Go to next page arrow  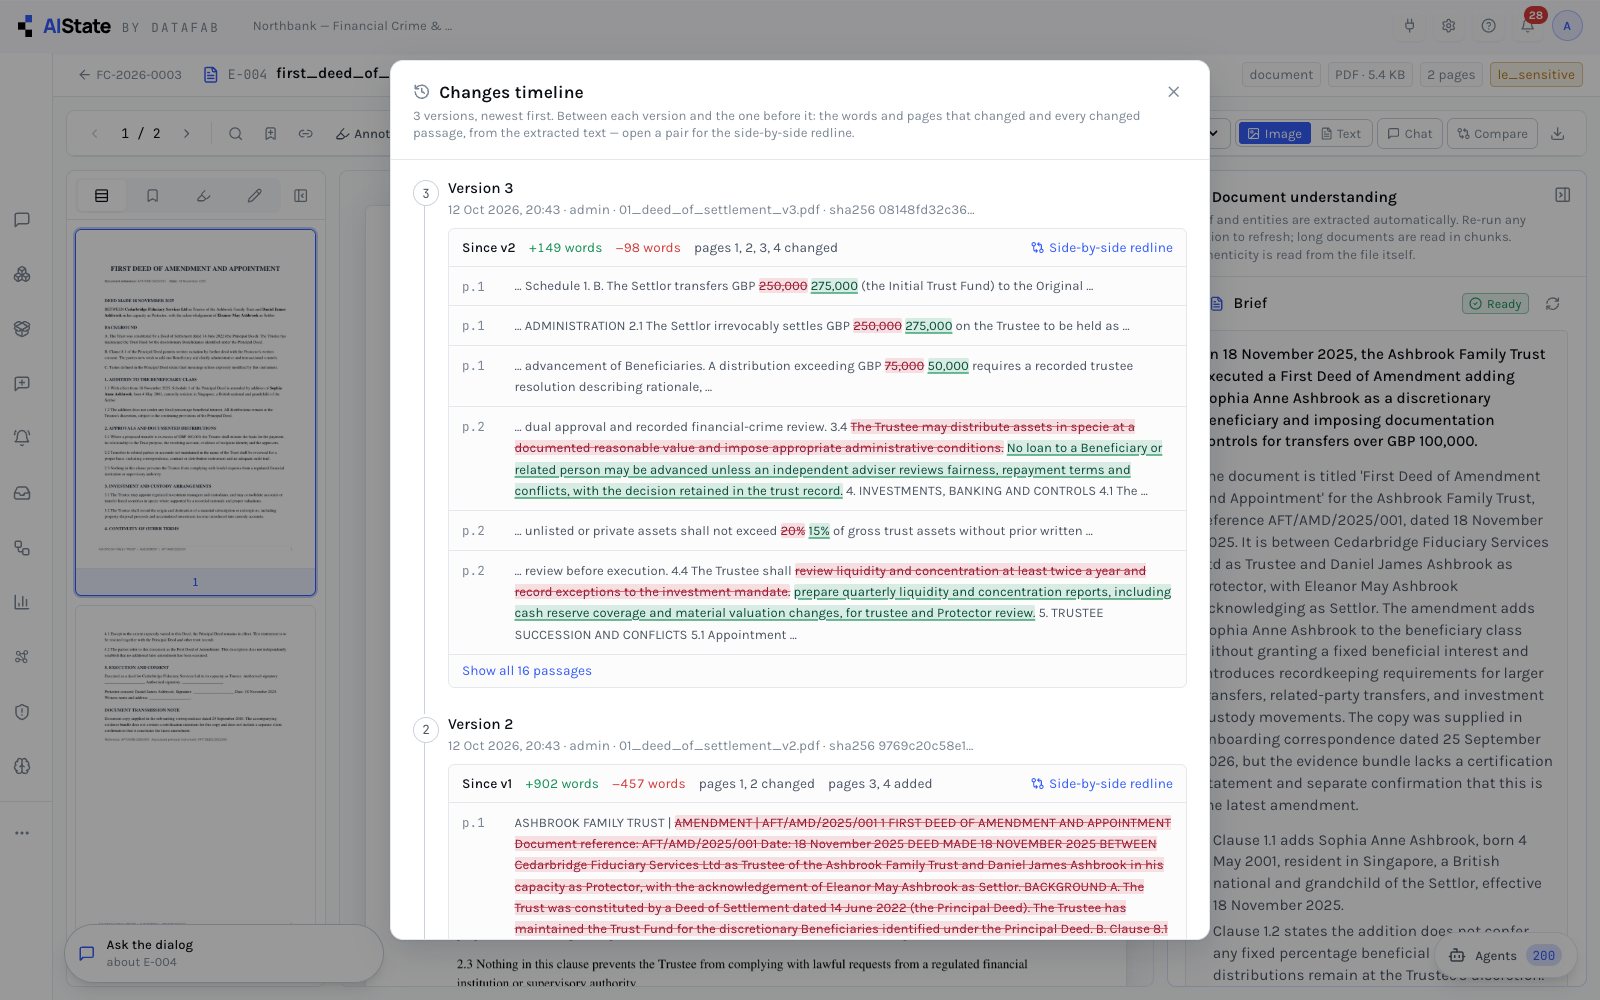pyautogui.click(x=186, y=133)
